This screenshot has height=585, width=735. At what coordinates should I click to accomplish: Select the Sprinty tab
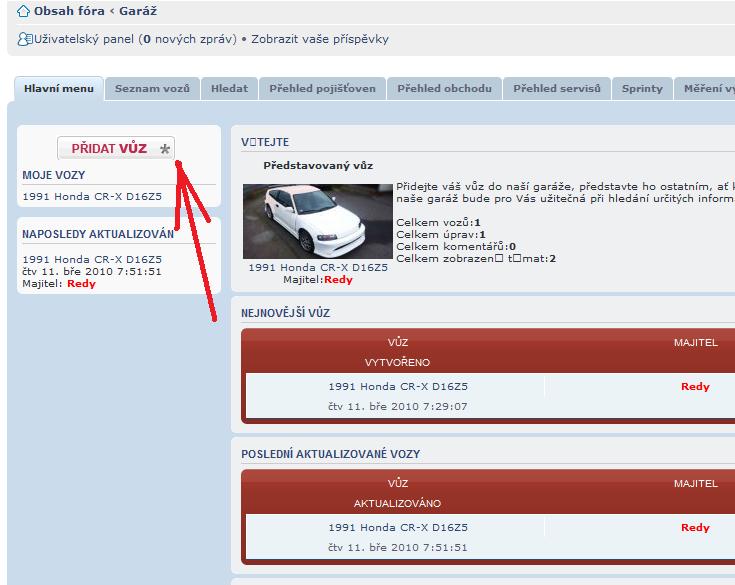click(x=642, y=89)
